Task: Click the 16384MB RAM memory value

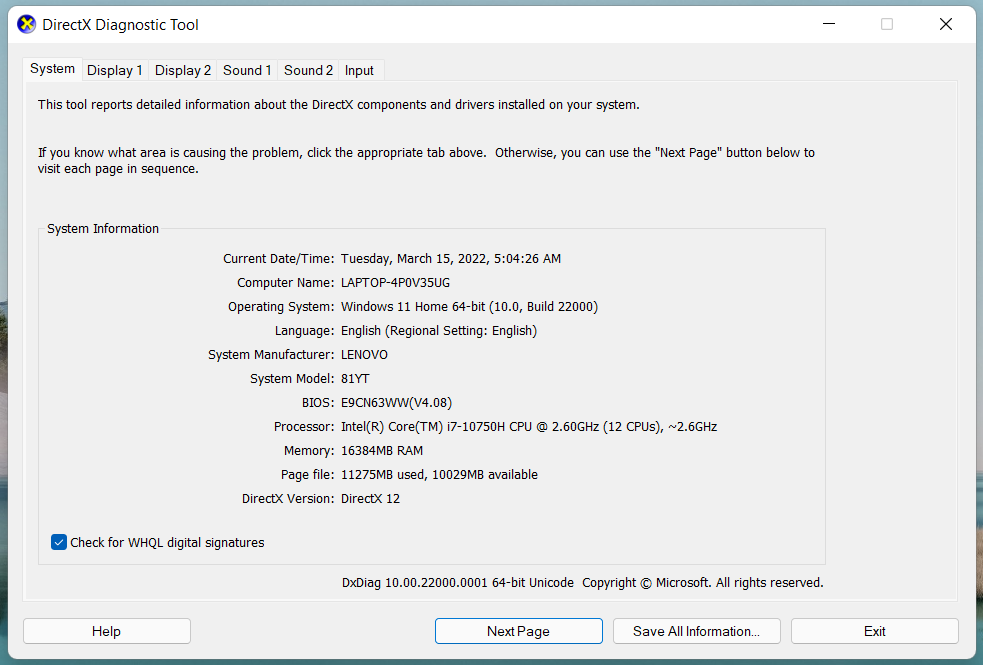Action: pos(382,451)
